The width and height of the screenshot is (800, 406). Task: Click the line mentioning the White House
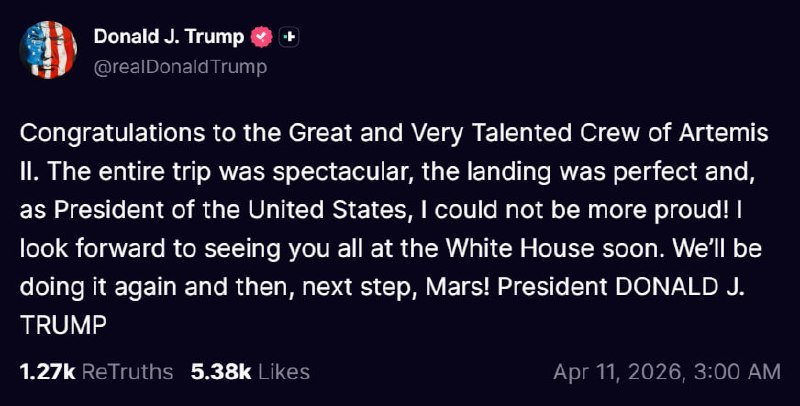pos(391,249)
